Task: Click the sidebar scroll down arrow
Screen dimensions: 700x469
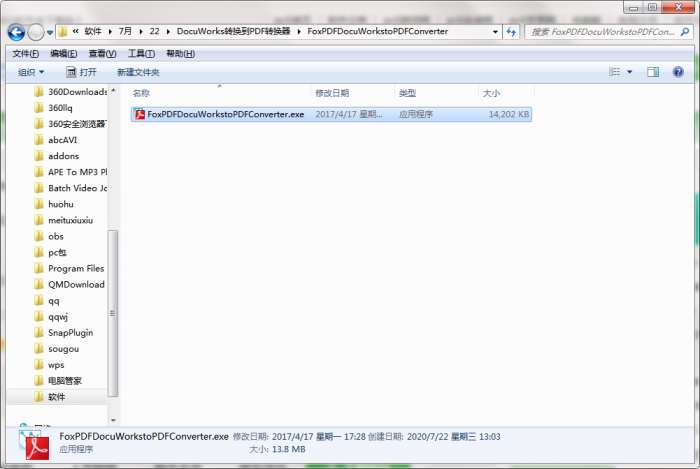Action: pos(113,420)
